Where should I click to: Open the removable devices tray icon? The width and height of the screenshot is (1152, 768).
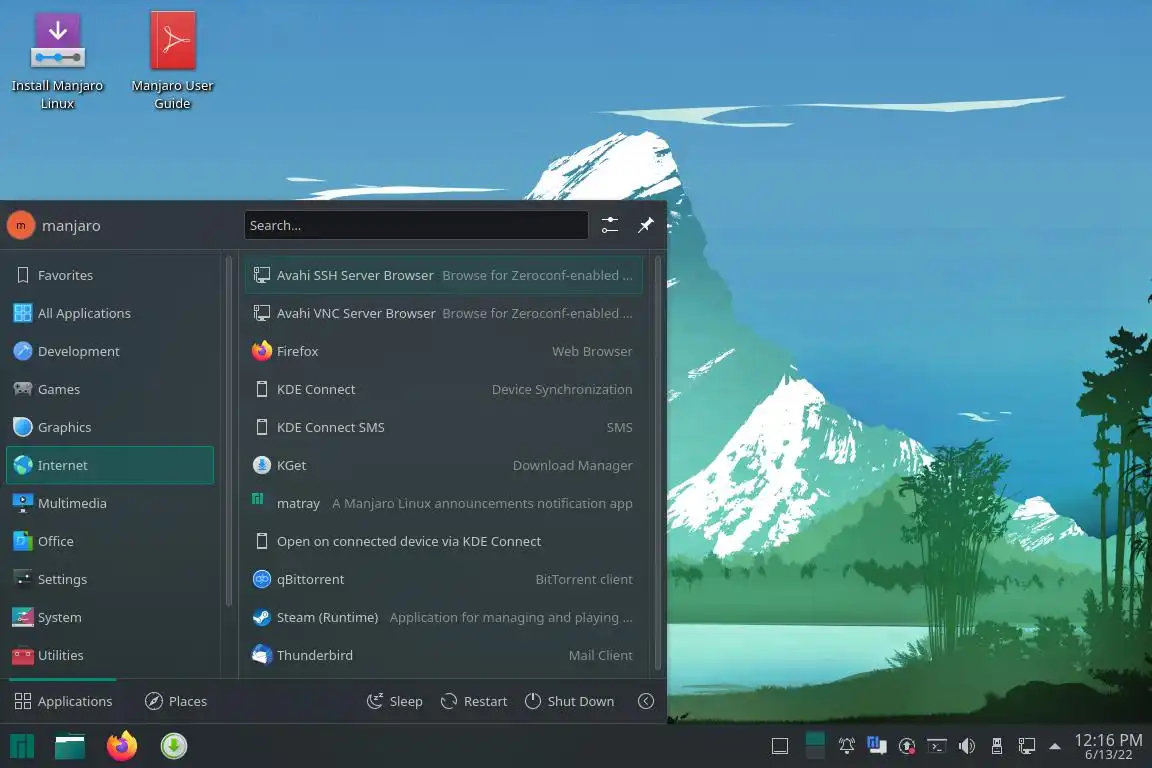click(x=997, y=747)
